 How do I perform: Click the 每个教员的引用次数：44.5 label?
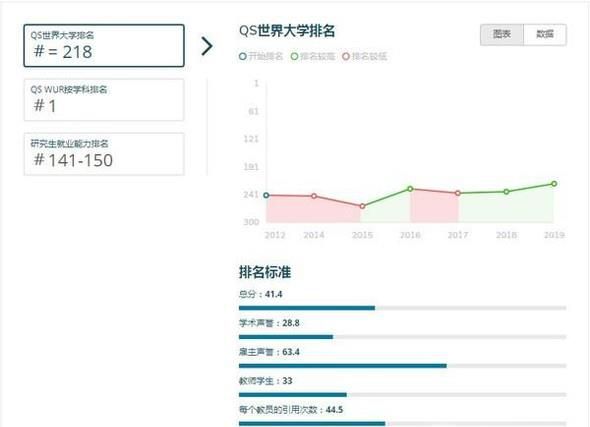291,410
